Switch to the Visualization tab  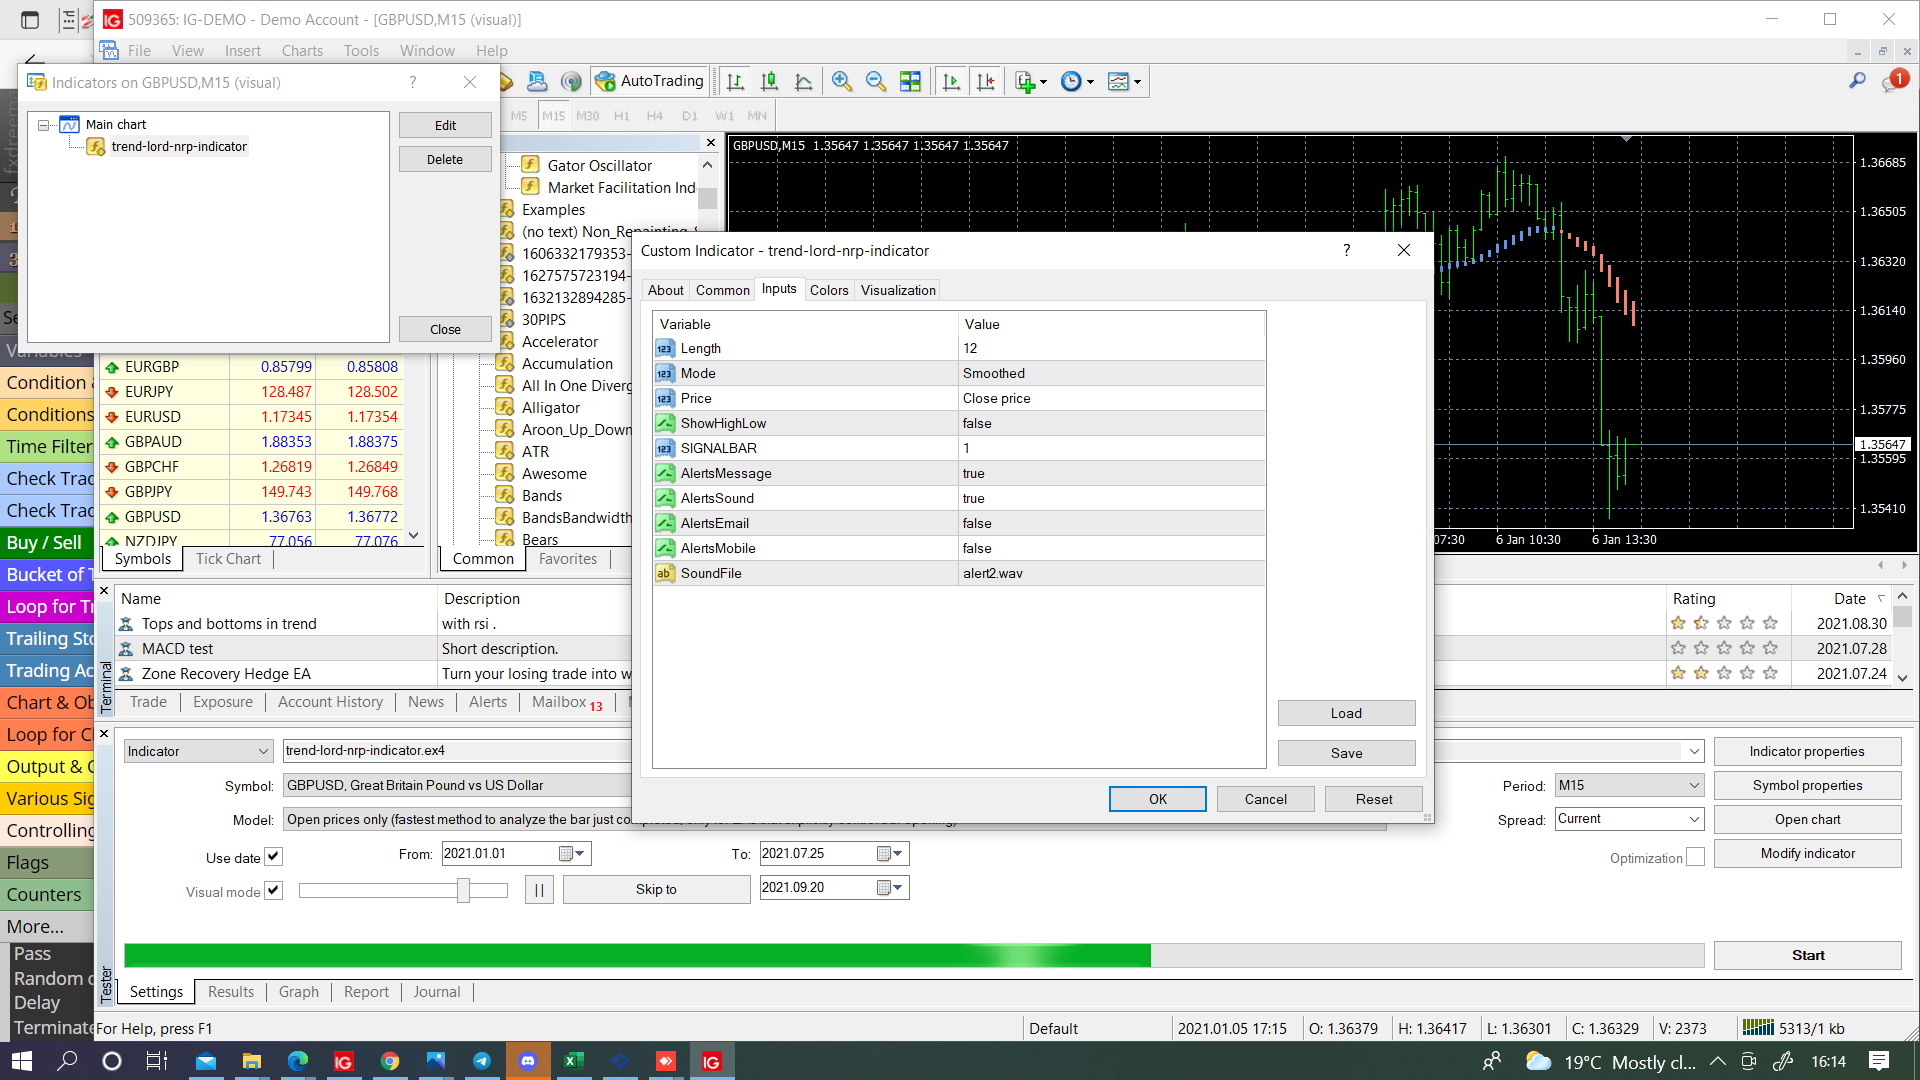coord(898,290)
